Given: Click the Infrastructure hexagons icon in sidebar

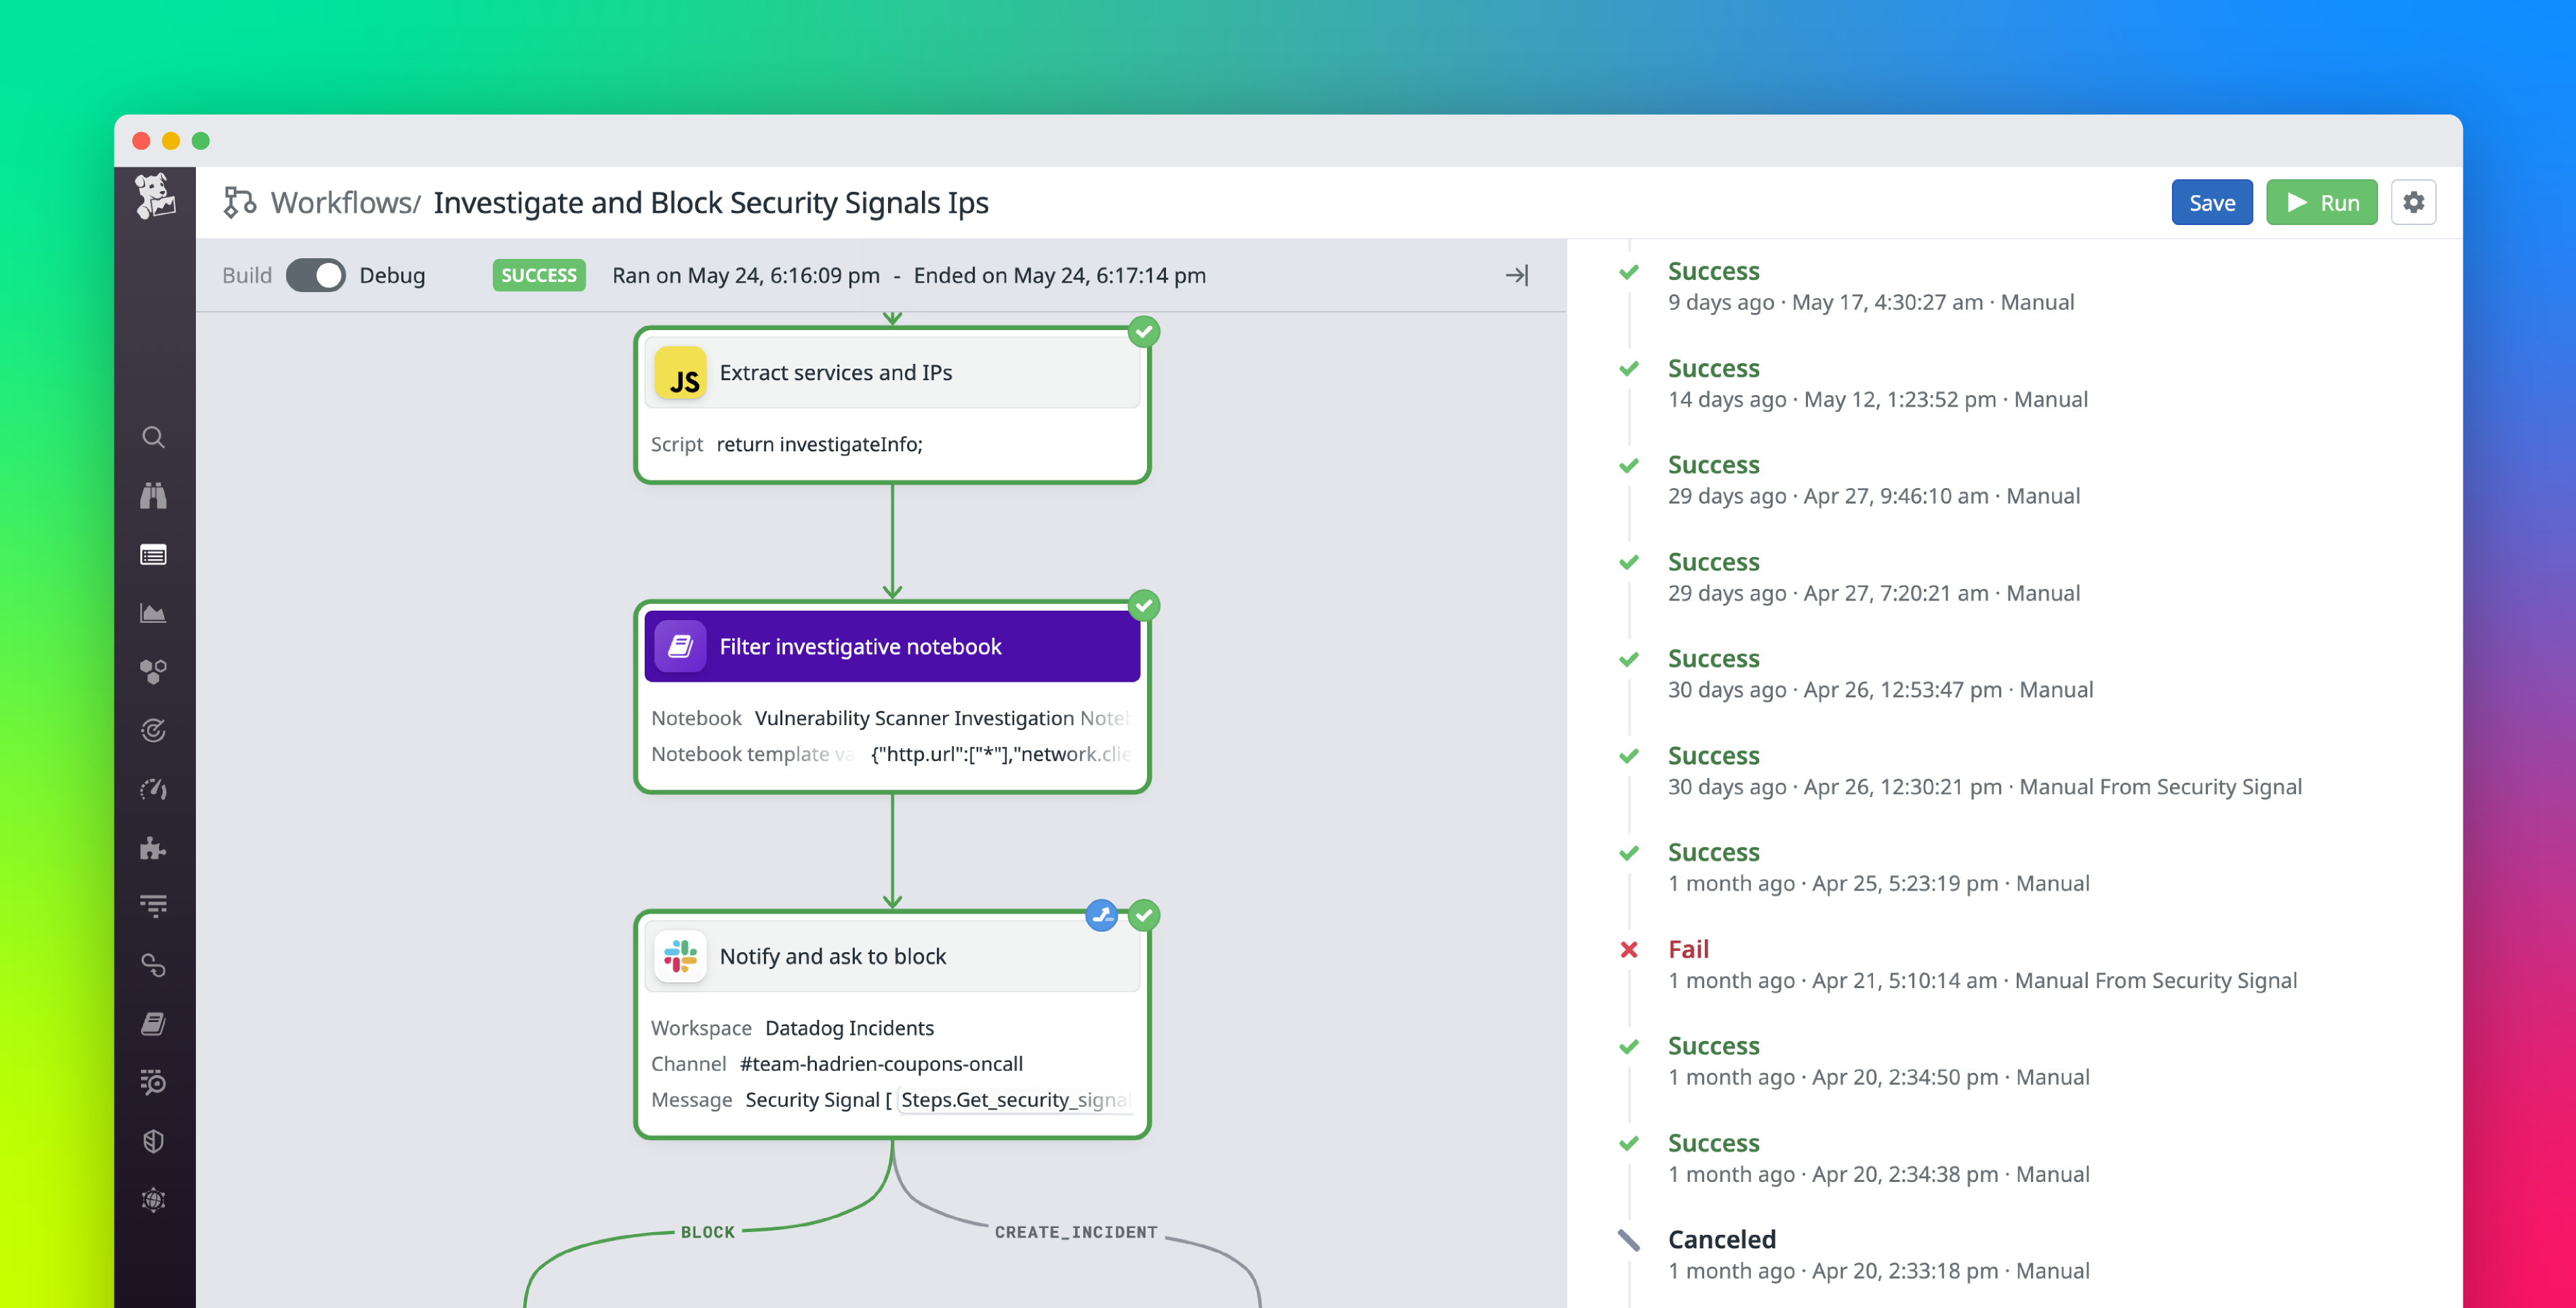Looking at the screenshot, I should (153, 672).
